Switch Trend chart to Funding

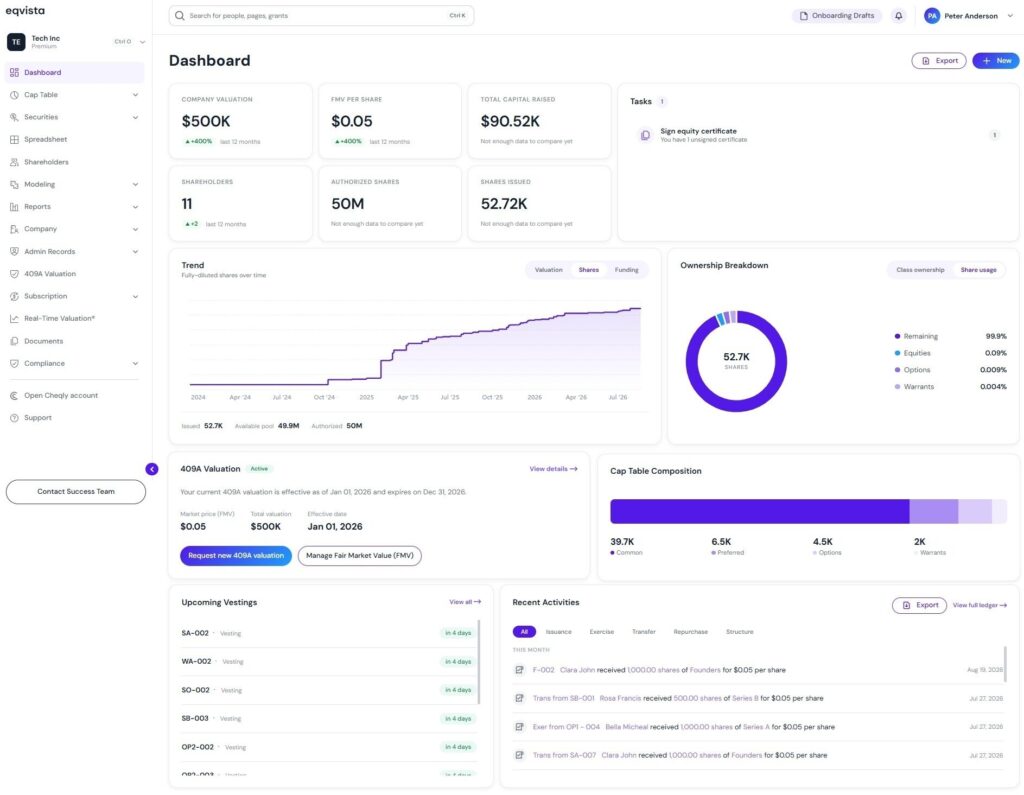(x=626, y=270)
